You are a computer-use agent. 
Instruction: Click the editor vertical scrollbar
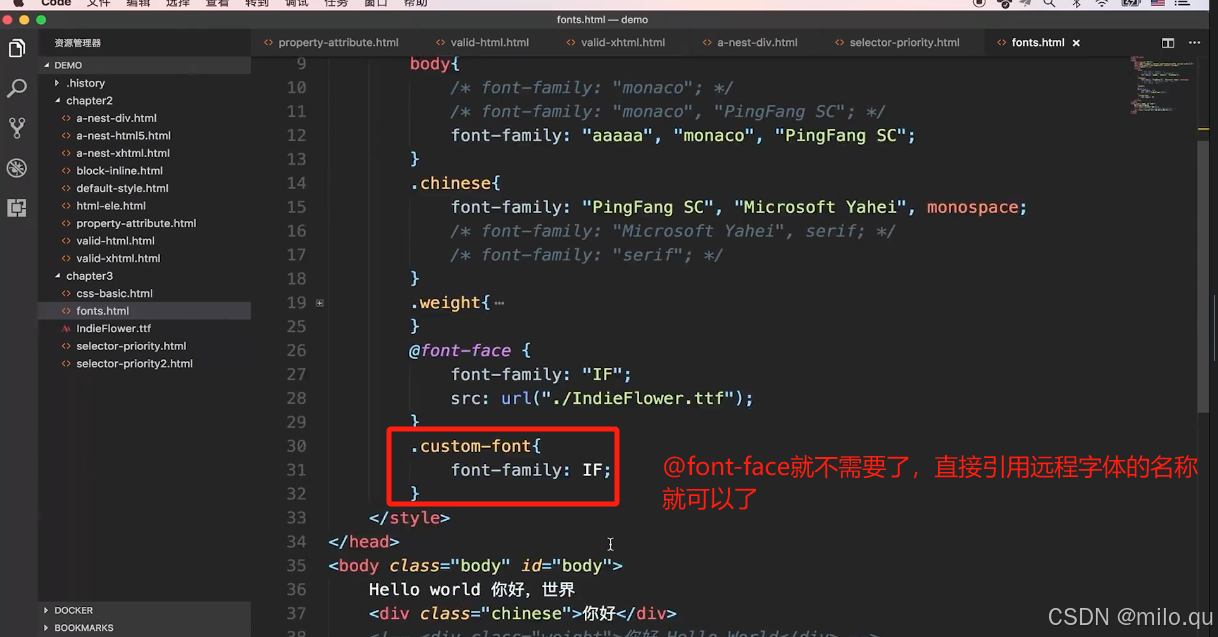tap(1204, 275)
